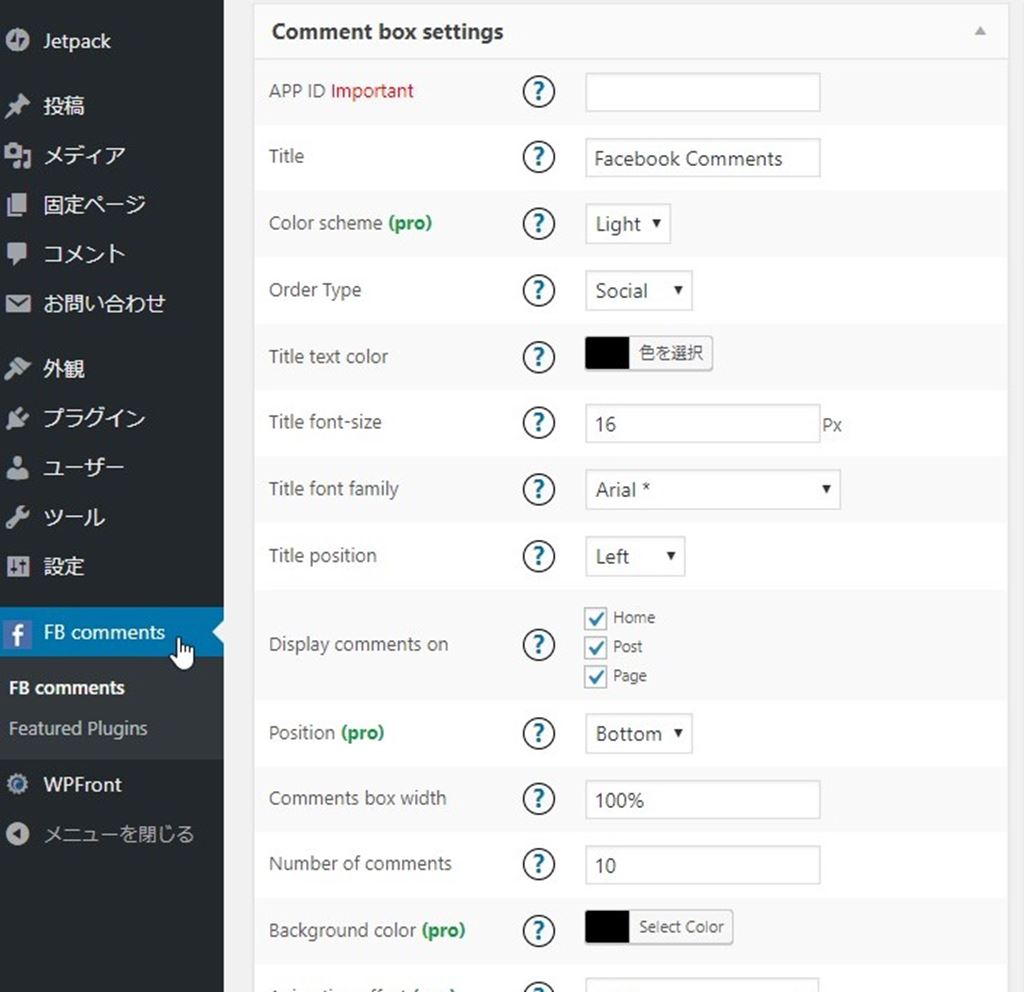
Task: Click the Select Color button for background
Action: tap(681, 927)
